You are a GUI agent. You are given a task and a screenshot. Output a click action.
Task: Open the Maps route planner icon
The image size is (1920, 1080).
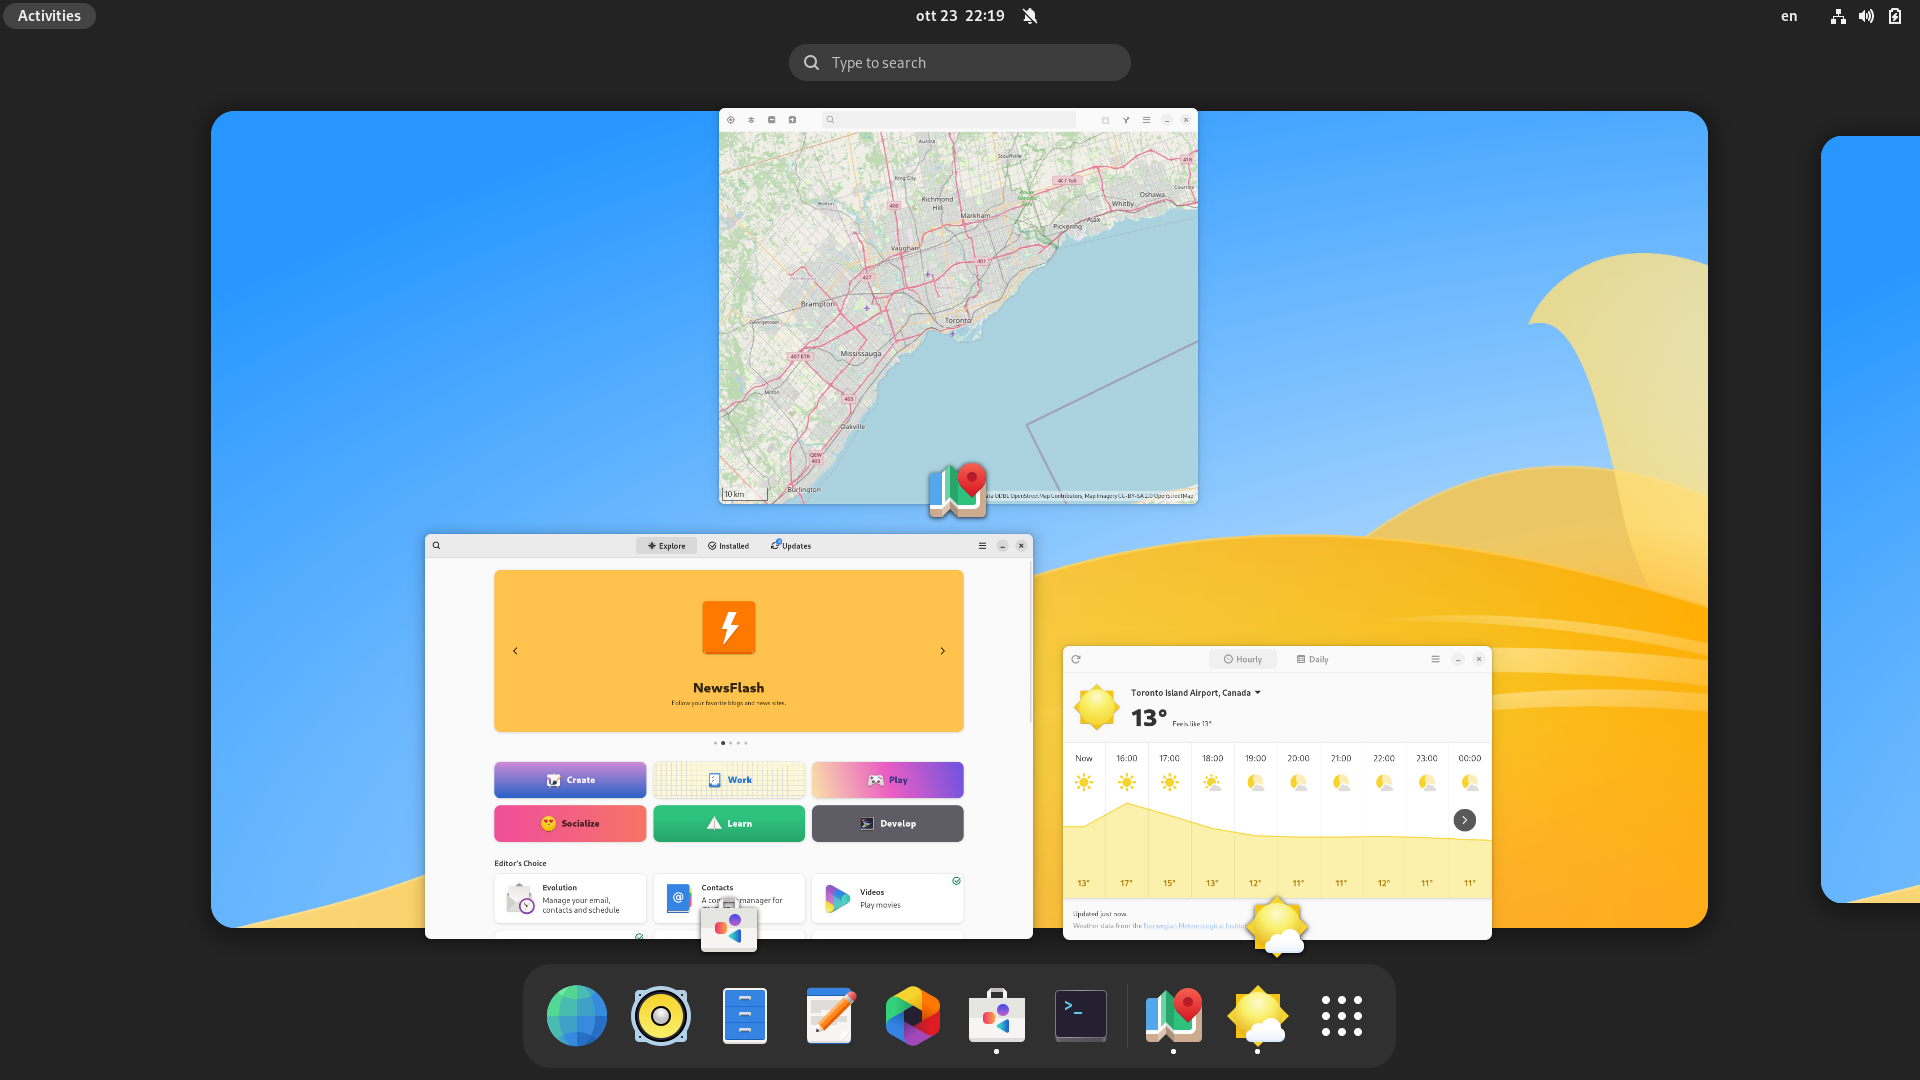coord(1126,120)
